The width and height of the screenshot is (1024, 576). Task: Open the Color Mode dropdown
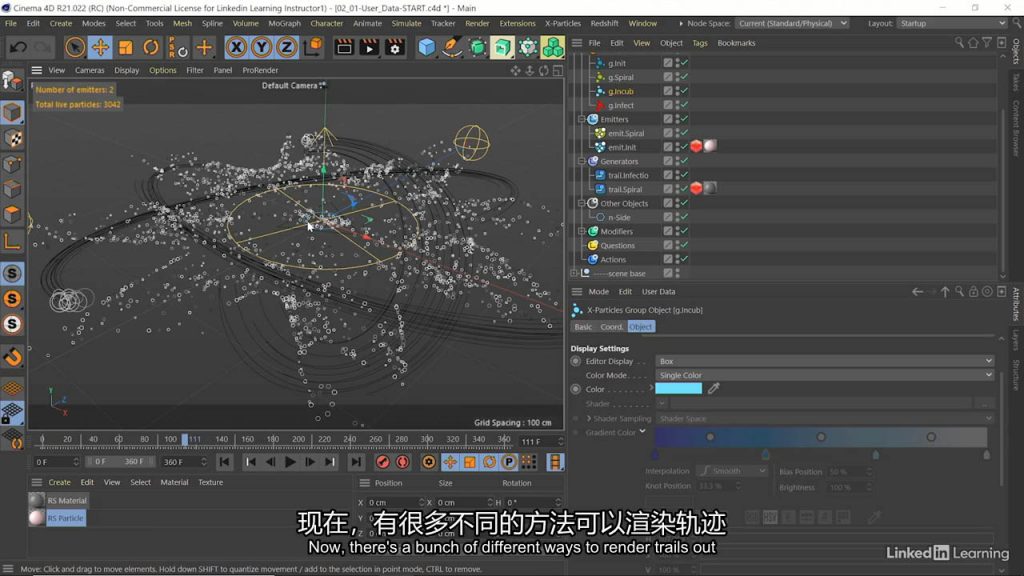coord(825,375)
